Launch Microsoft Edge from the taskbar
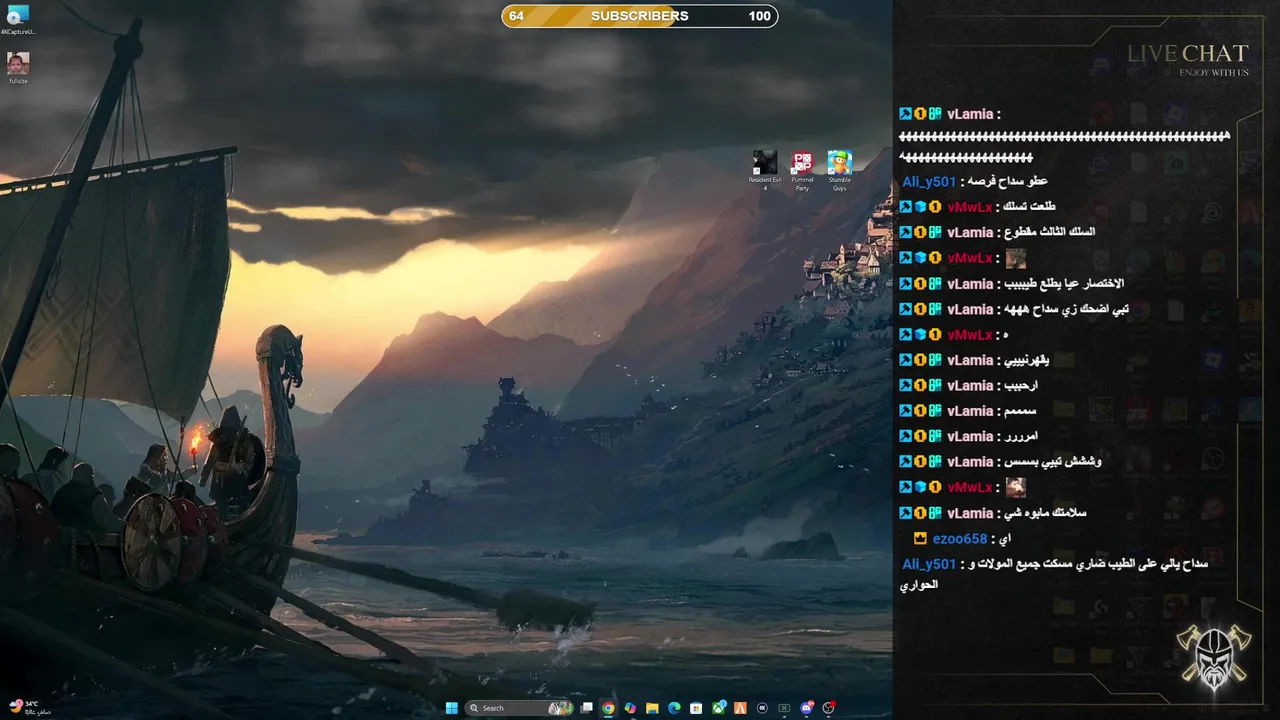This screenshot has width=1280, height=720. (674, 708)
